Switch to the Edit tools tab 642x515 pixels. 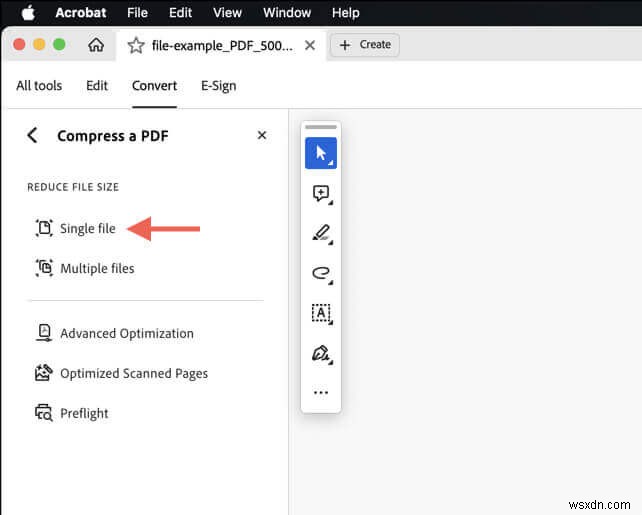point(97,86)
